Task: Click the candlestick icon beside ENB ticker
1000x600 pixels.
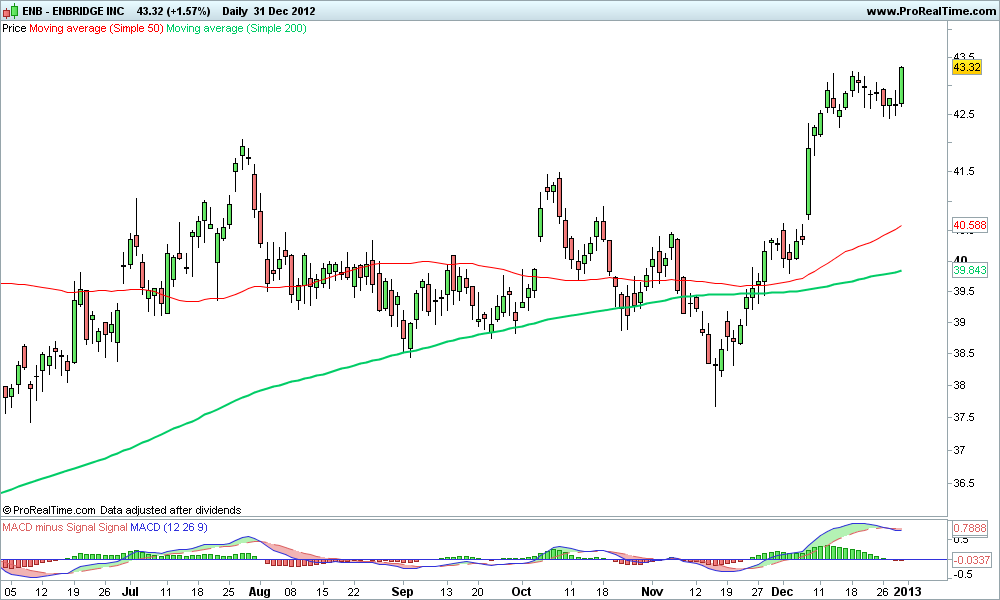Action: tap(10, 11)
